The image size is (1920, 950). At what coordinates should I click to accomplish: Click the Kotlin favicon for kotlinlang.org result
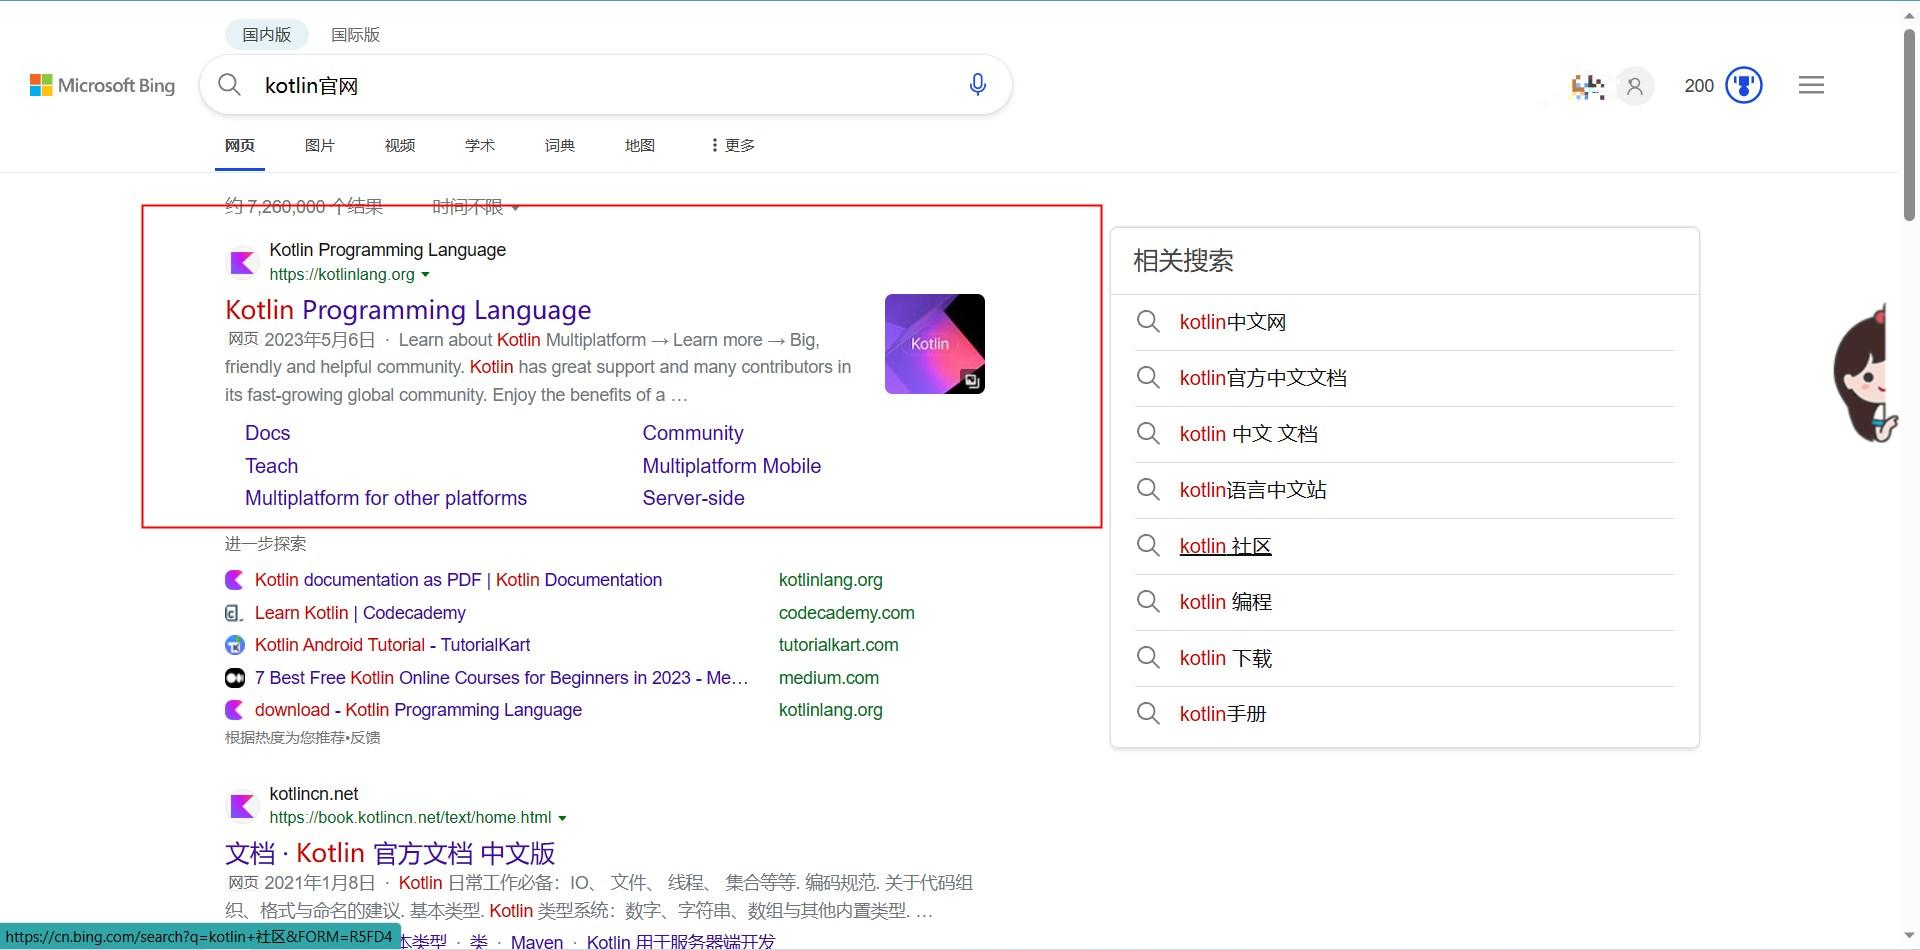(x=242, y=262)
